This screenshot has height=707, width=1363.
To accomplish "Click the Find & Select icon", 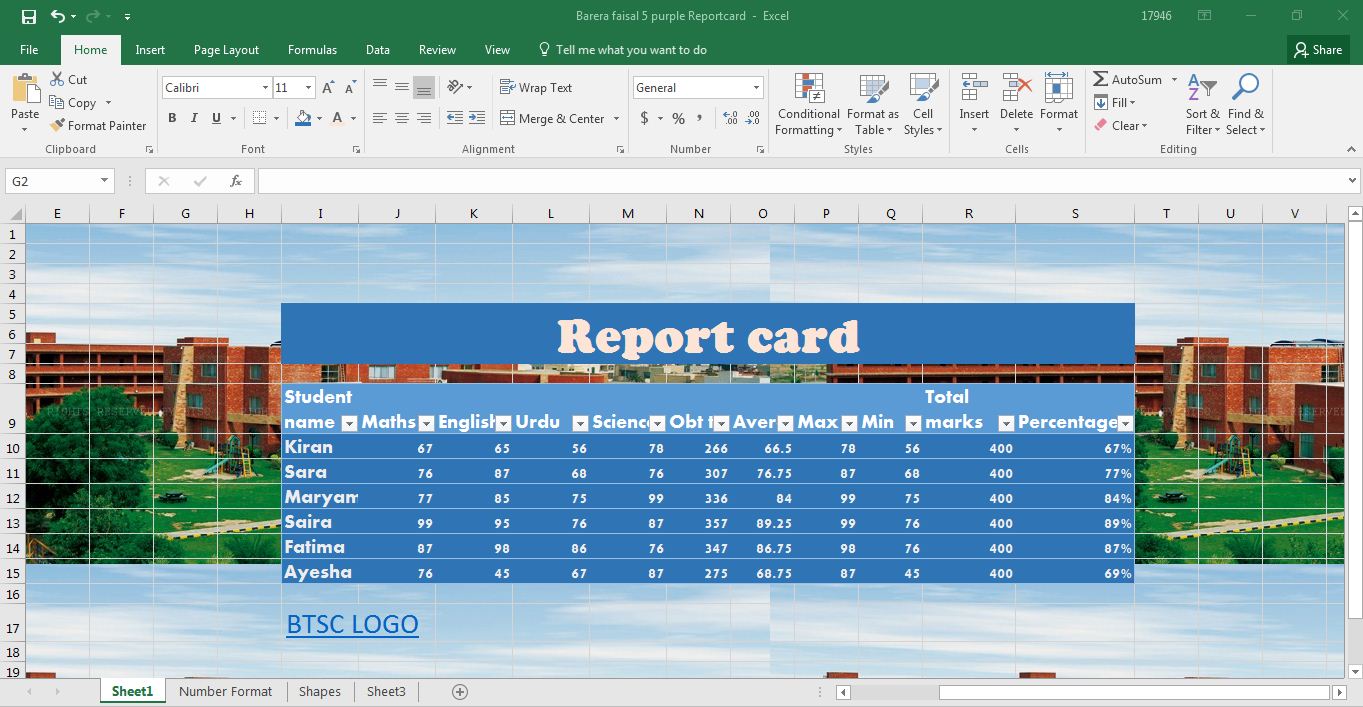I will click(x=1245, y=105).
